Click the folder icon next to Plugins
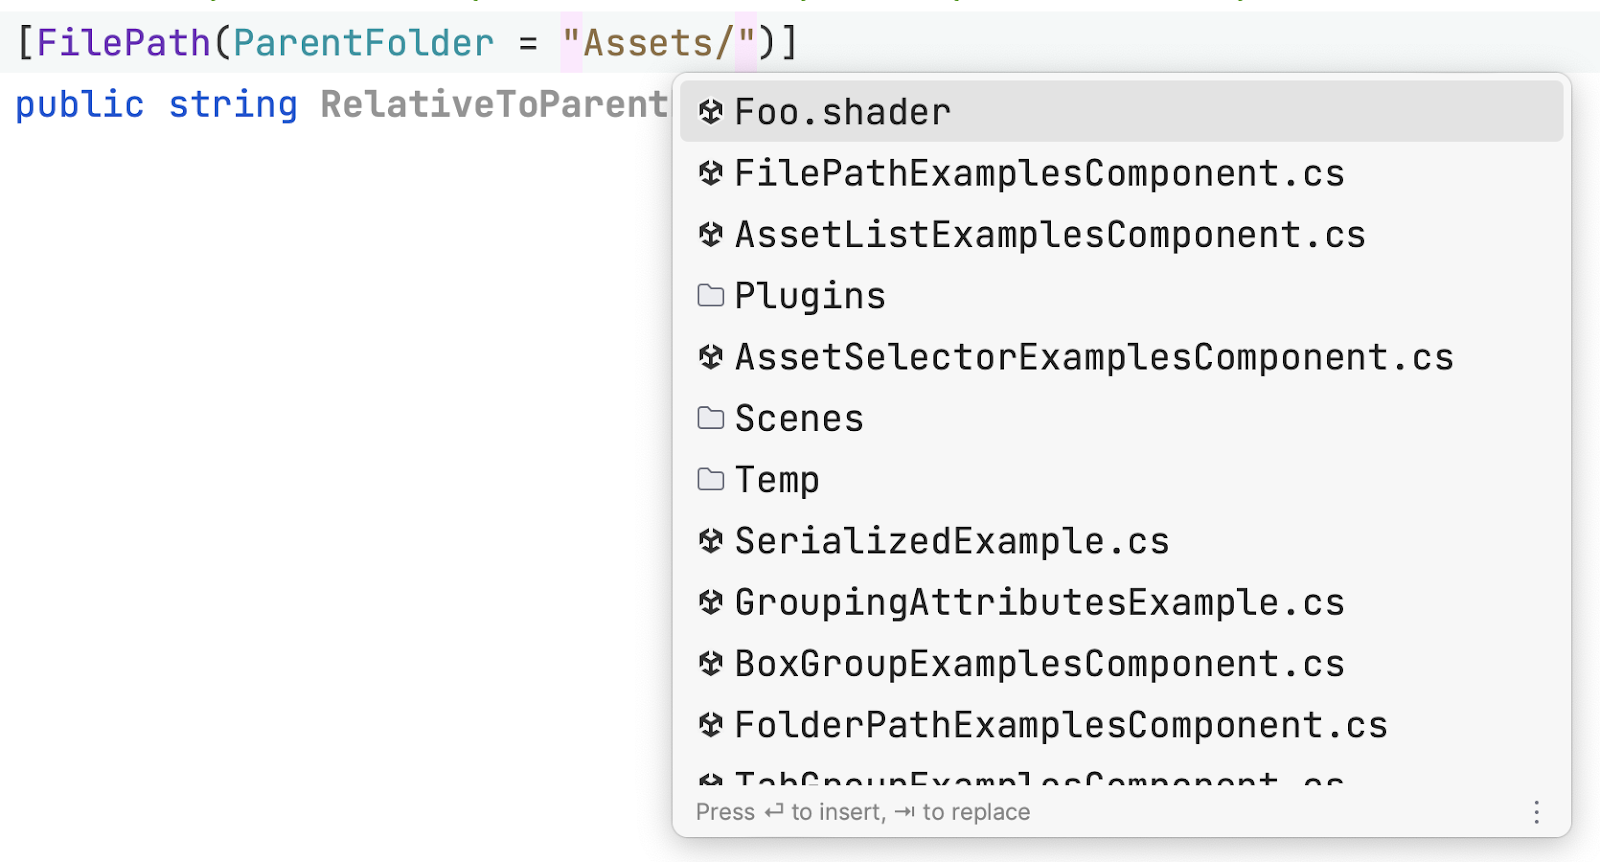Screen dimensions: 1600x862 [x=711, y=296]
